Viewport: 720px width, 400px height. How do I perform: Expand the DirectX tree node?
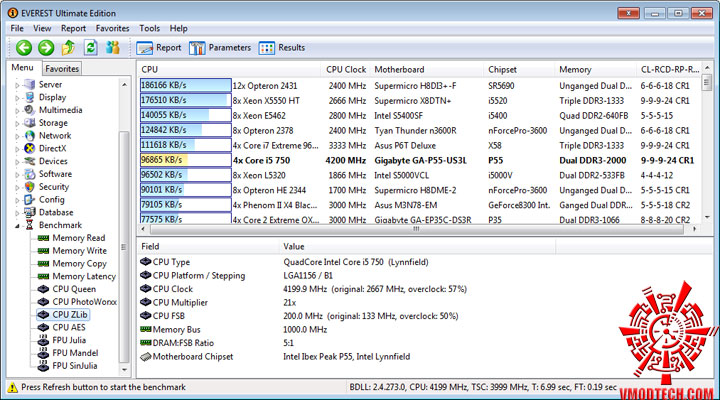click(17, 149)
